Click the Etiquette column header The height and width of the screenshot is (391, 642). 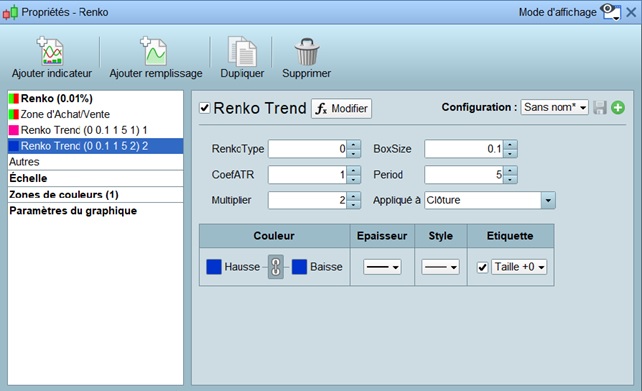point(510,236)
